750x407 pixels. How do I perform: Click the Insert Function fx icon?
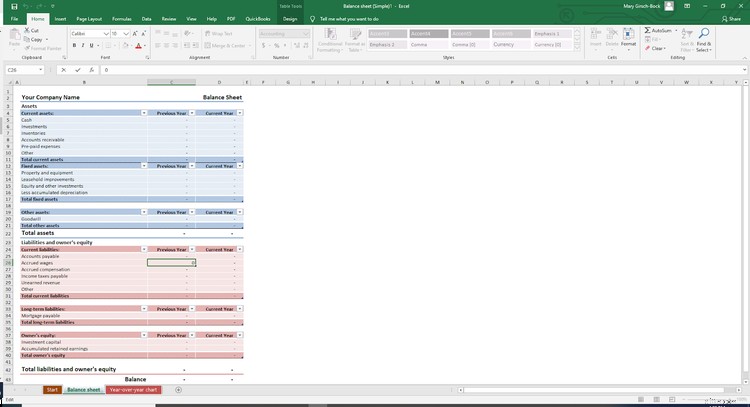(x=91, y=70)
